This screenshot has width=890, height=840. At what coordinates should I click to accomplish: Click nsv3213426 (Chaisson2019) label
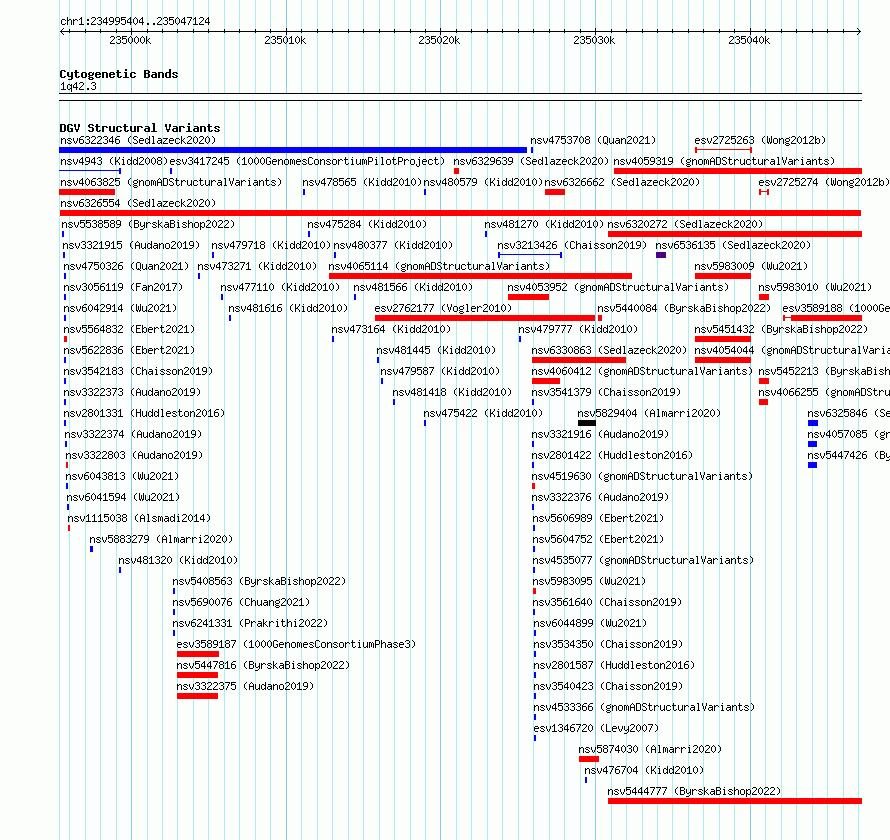(x=572, y=245)
